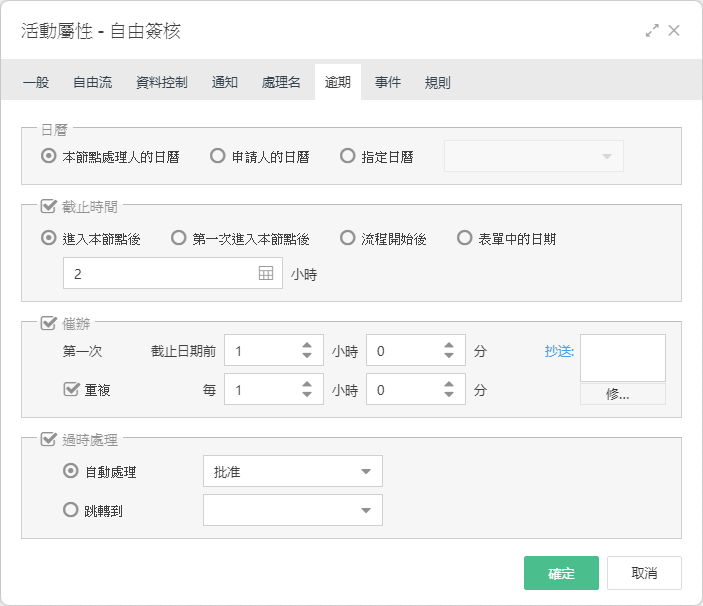Expand the 跳轉到 target dropdown
This screenshot has height=606, width=703.
pos(293,510)
